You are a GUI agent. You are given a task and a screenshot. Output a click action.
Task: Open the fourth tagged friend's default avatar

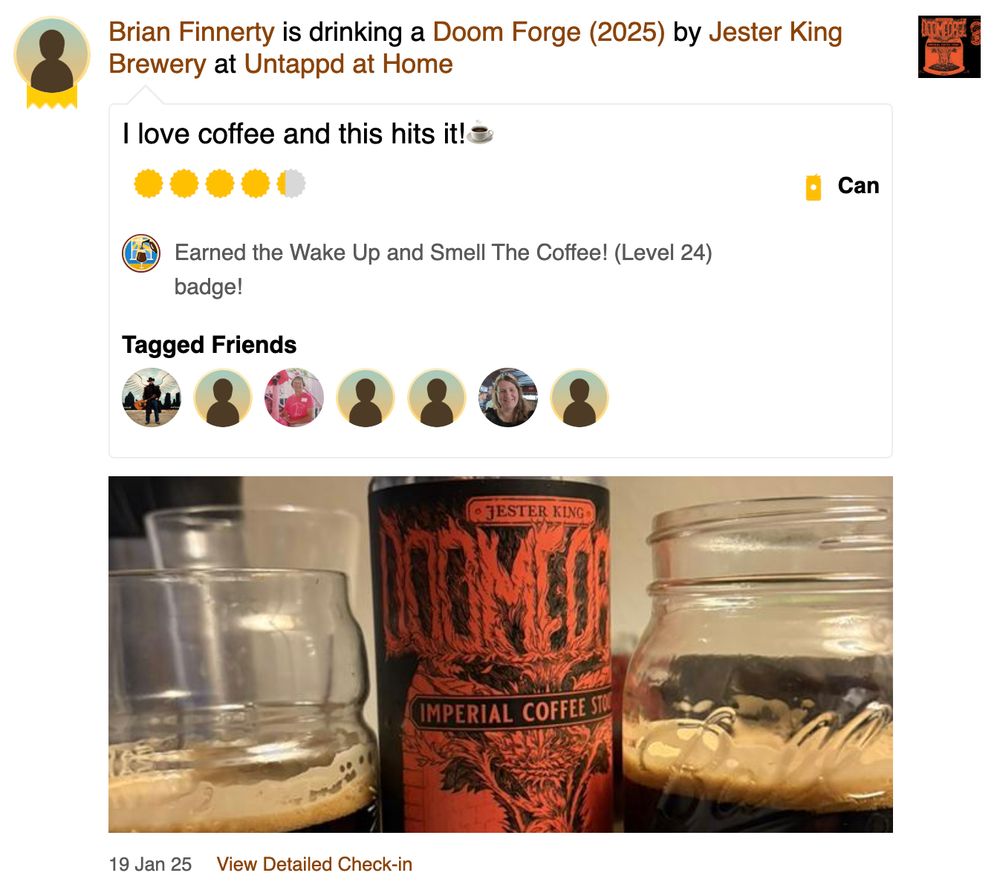[x=365, y=397]
